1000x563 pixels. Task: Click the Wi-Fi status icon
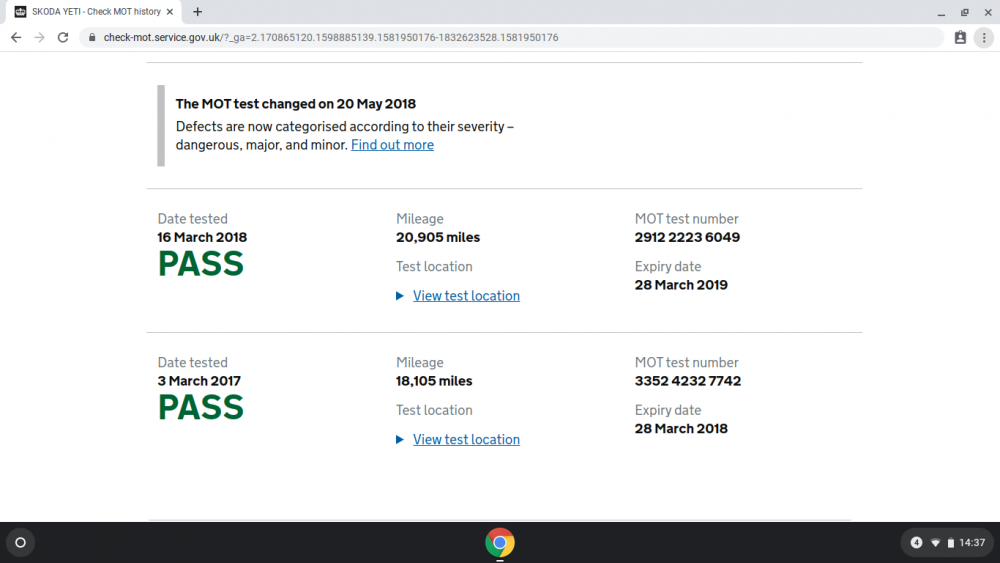tap(936, 543)
